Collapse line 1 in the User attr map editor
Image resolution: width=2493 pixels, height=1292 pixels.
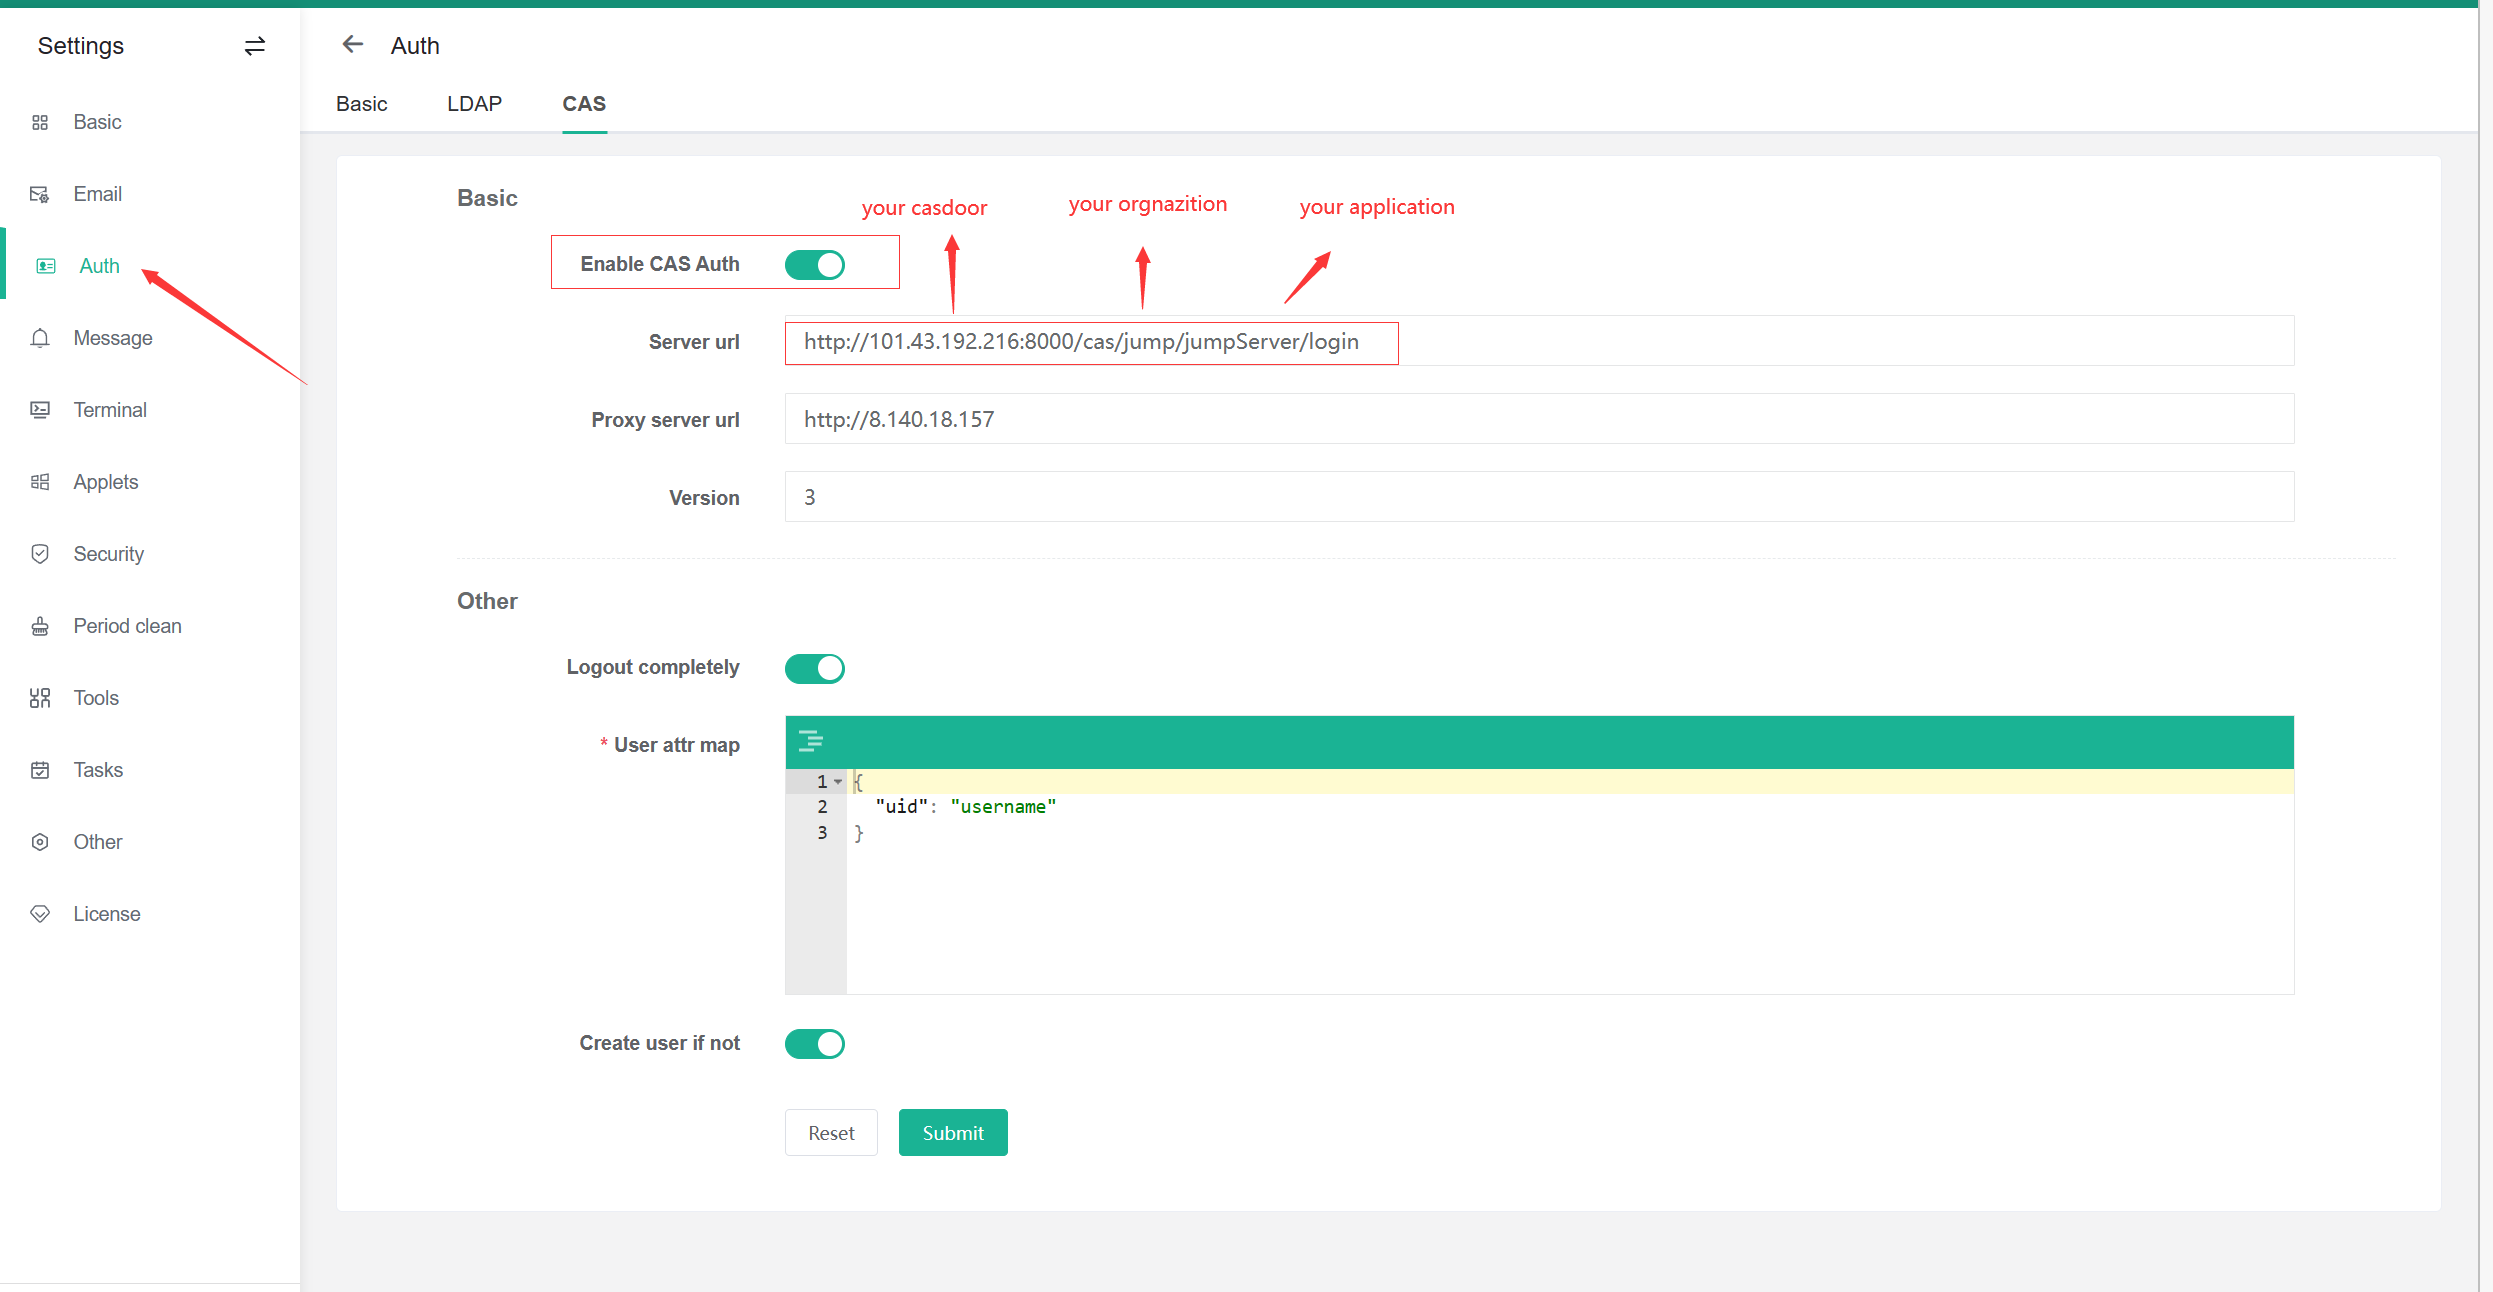pos(837,781)
